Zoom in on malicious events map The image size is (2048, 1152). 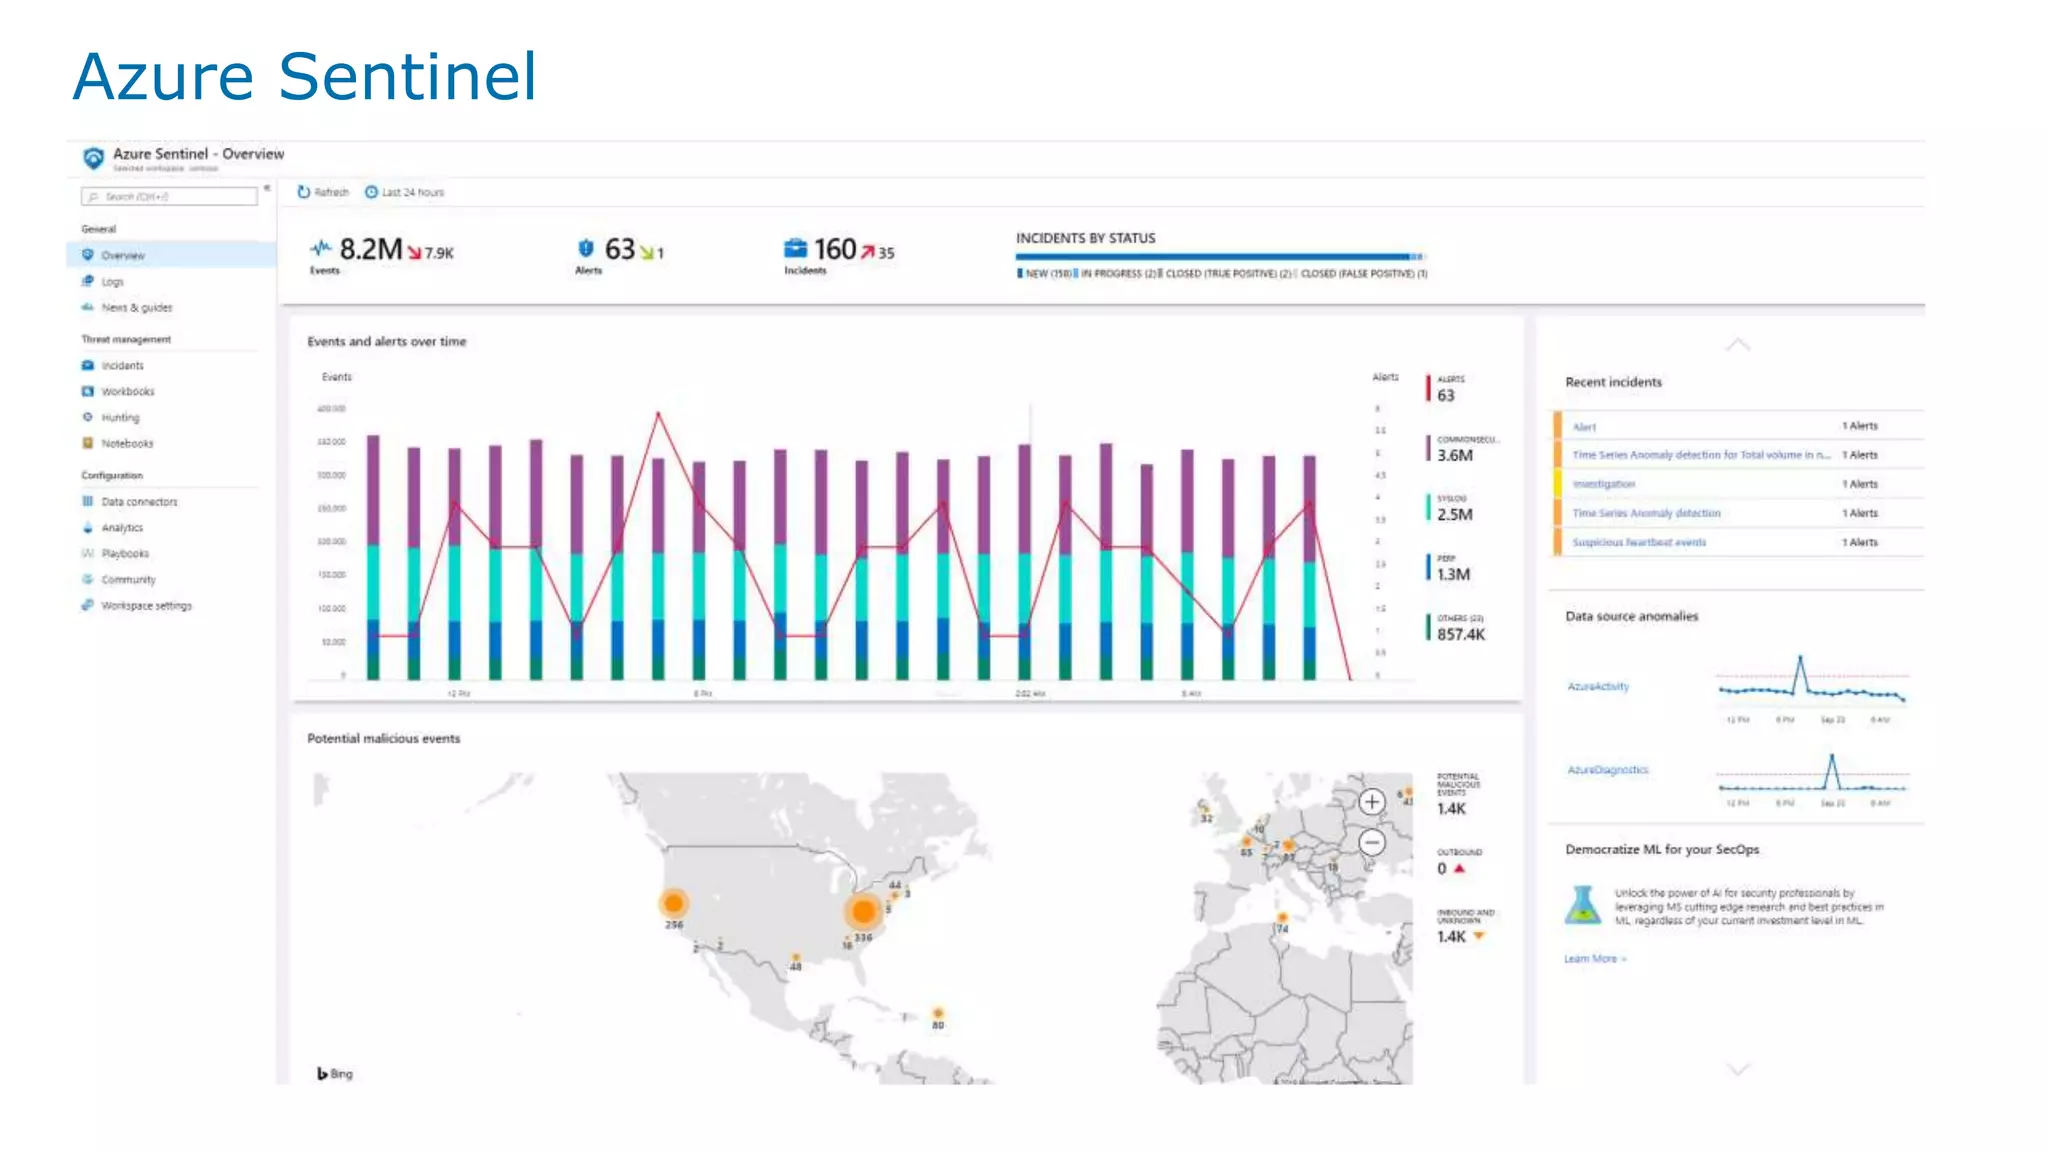tap(1372, 801)
